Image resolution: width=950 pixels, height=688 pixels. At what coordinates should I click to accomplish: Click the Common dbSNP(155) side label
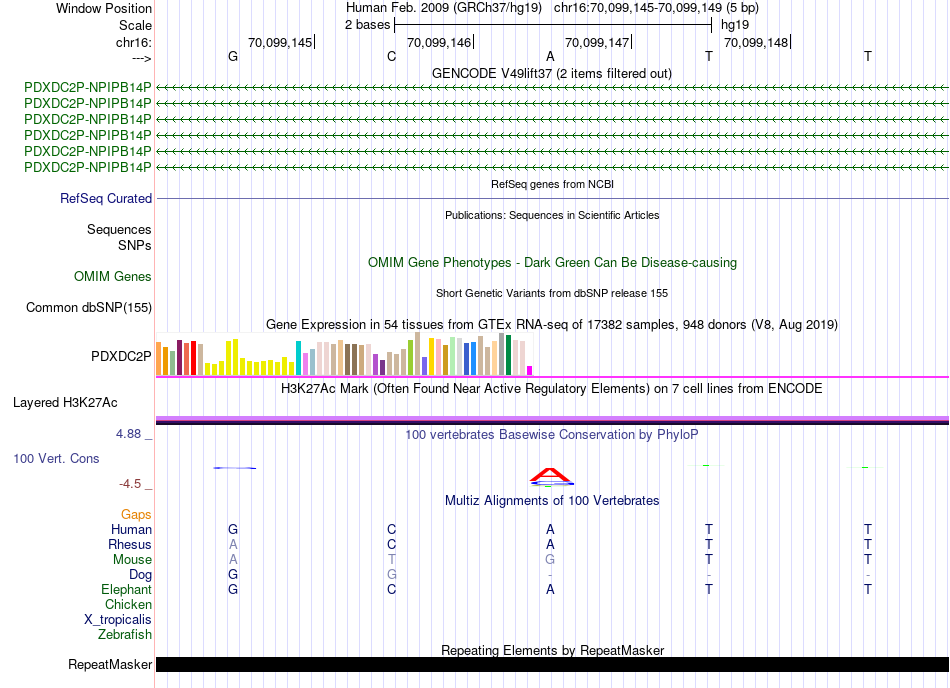[89, 308]
